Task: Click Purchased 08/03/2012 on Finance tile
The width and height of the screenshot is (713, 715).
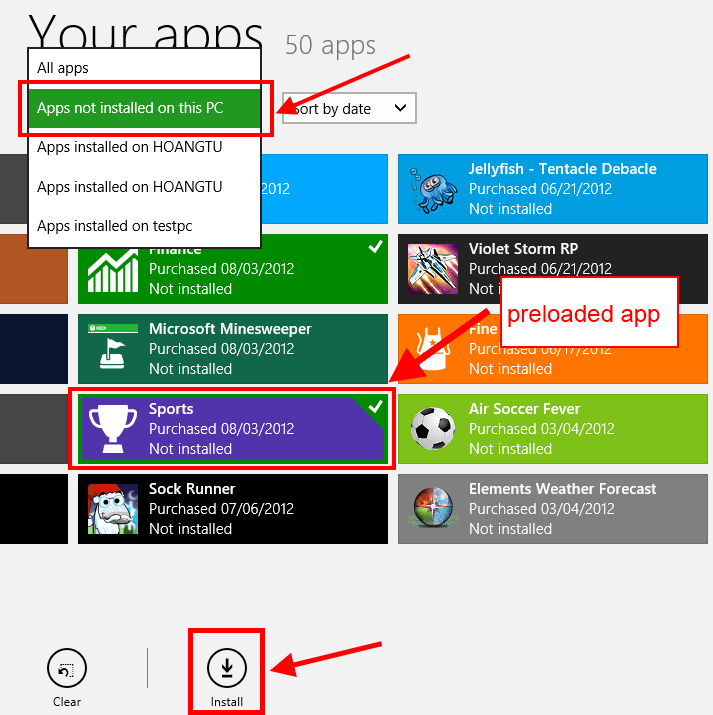Action: click(222, 269)
